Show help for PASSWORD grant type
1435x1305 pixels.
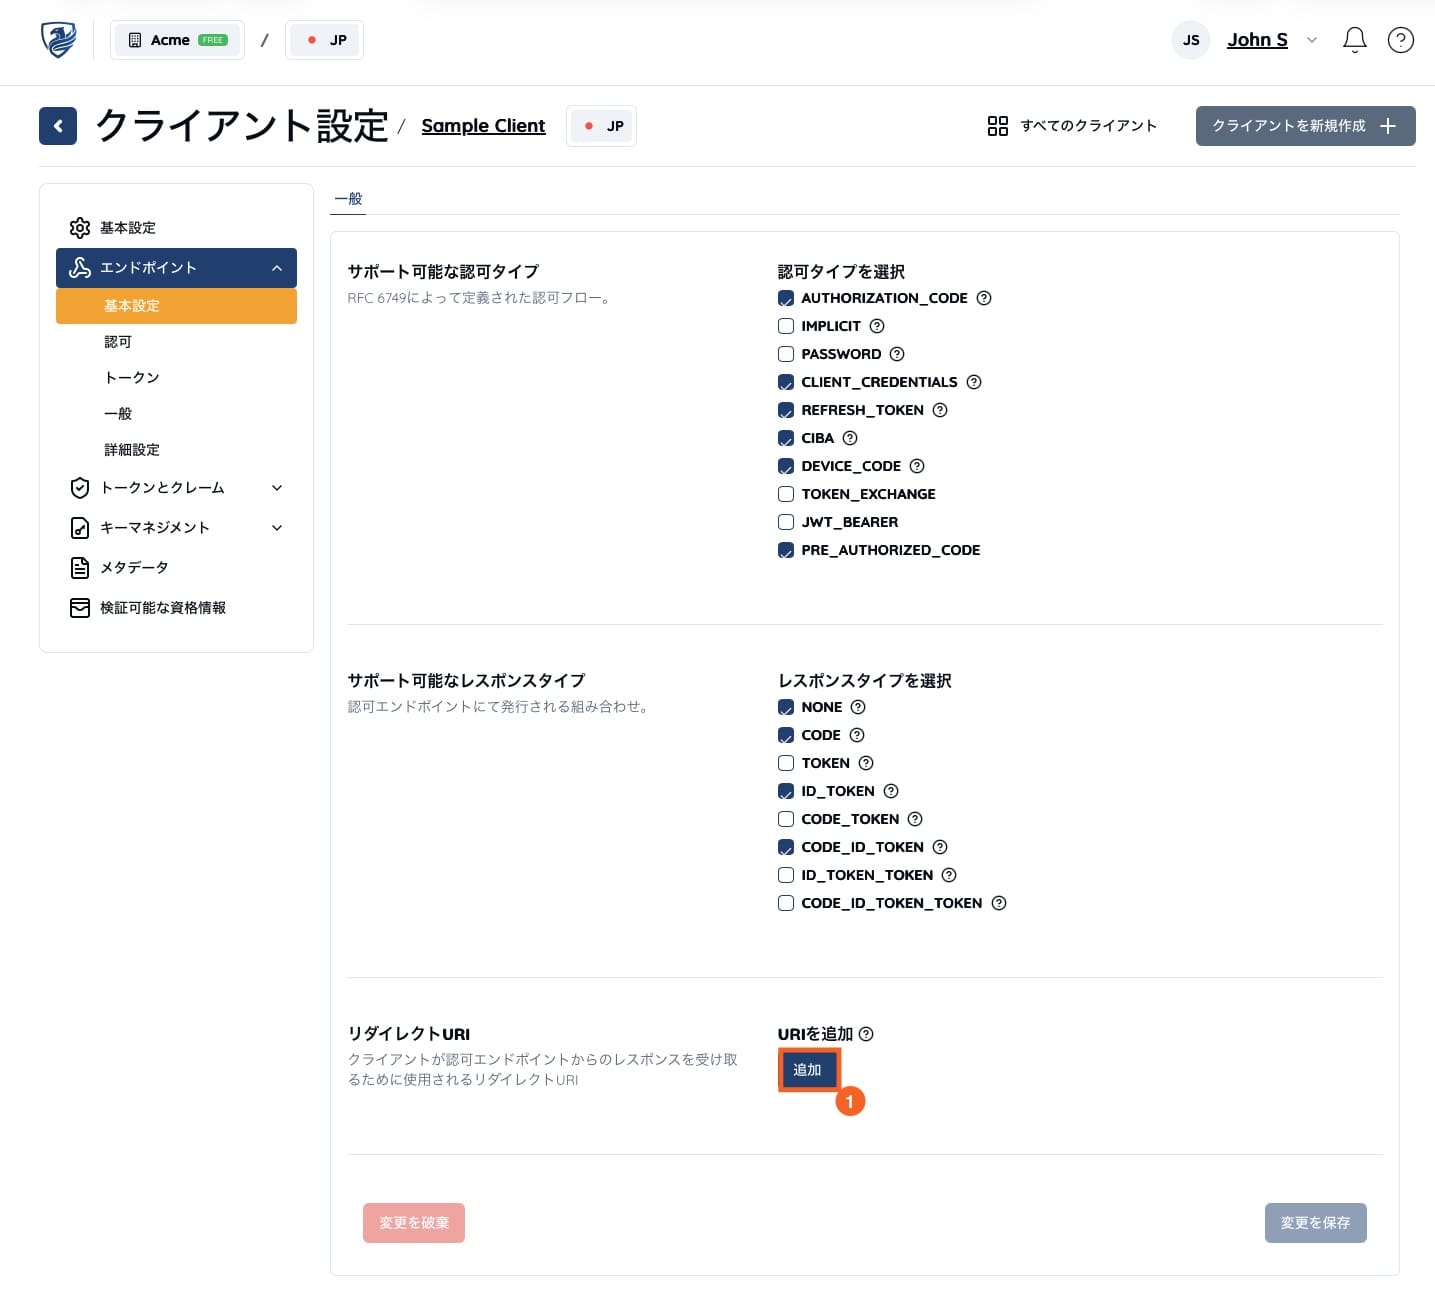coord(897,354)
